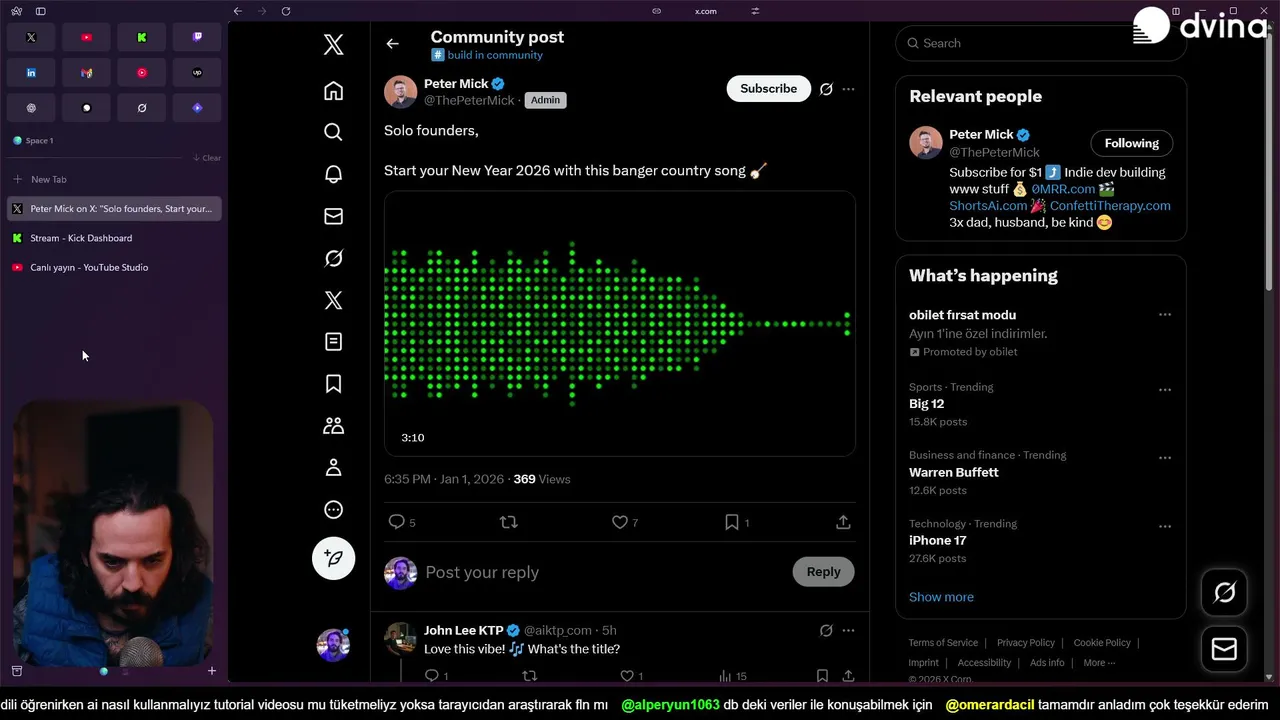The image size is (1280, 720).
Task: Play the green audio waveform video
Action: click(x=619, y=323)
